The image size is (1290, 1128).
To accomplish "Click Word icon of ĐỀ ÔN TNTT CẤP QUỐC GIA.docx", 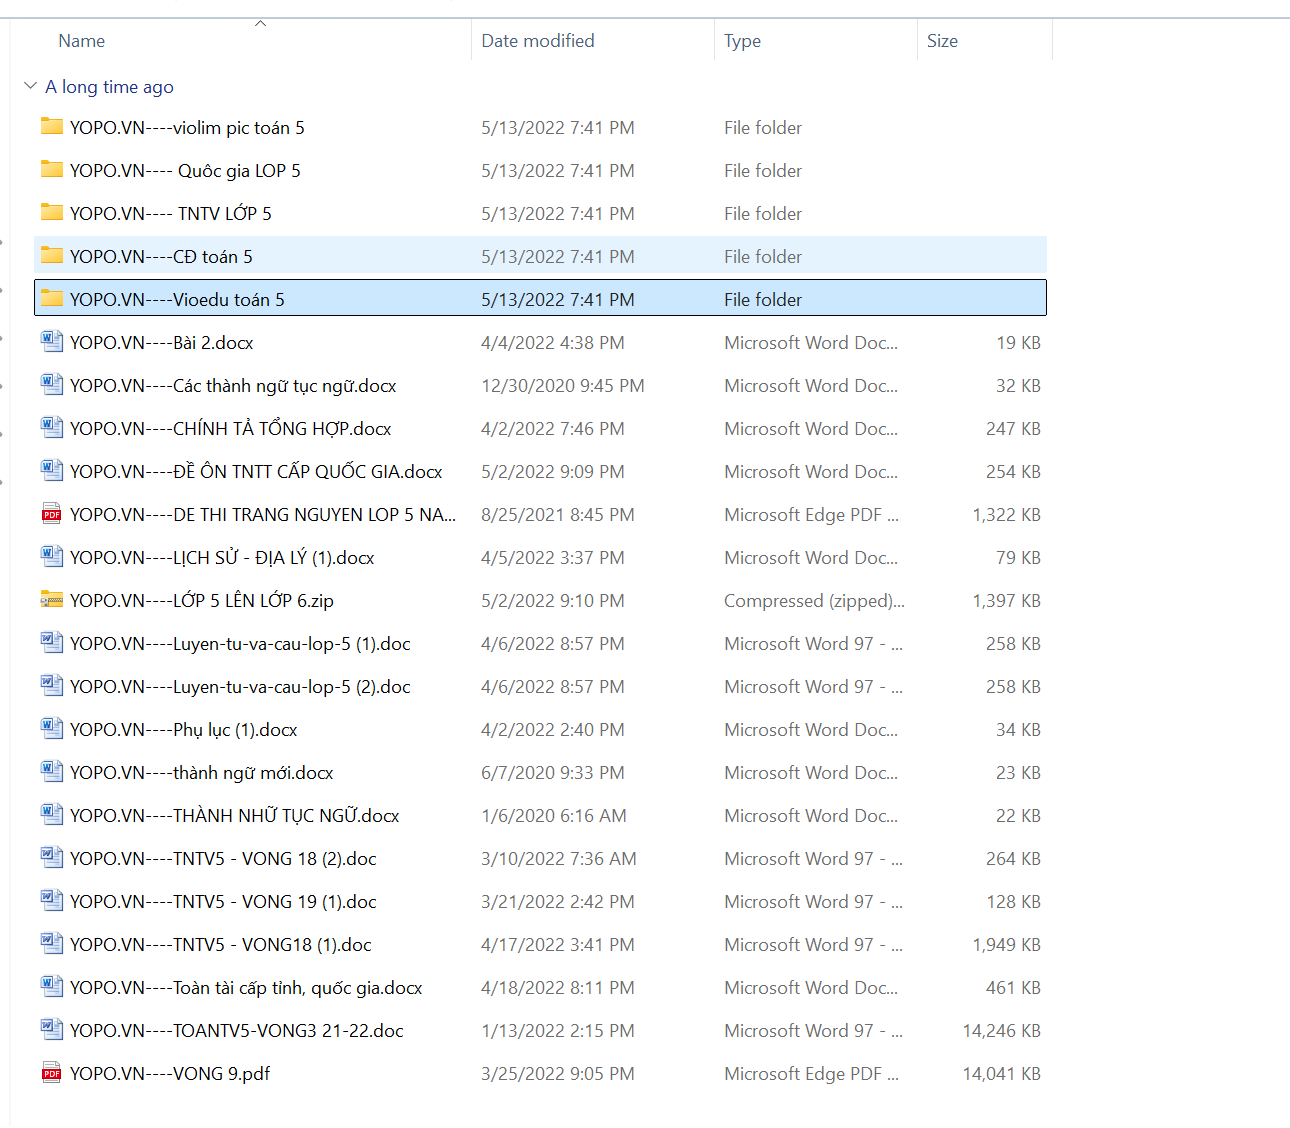I will click(52, 470).
